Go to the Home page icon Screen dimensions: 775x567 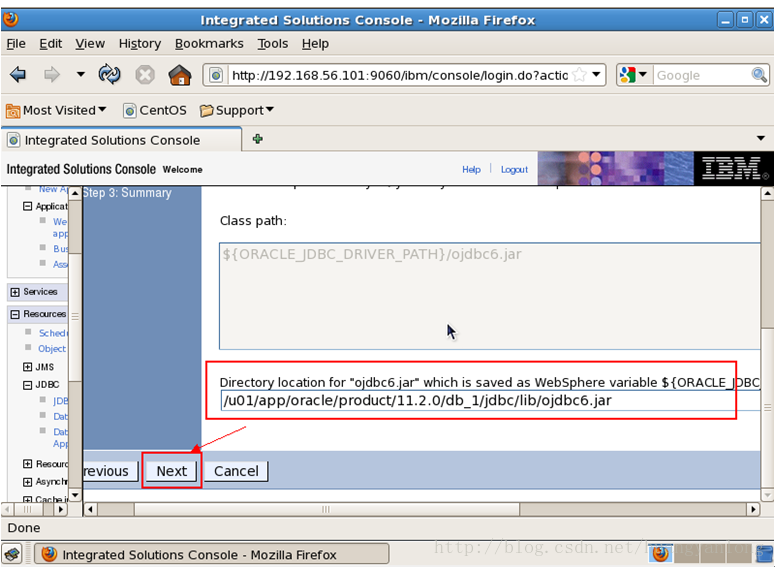coord(179,75)
